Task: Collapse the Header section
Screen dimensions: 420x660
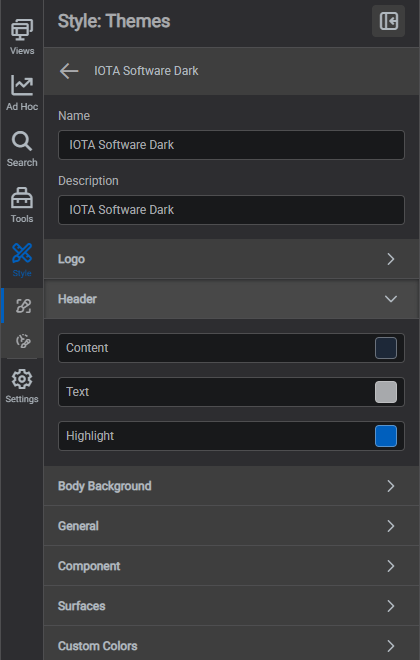Action: [x=231, y=299]
